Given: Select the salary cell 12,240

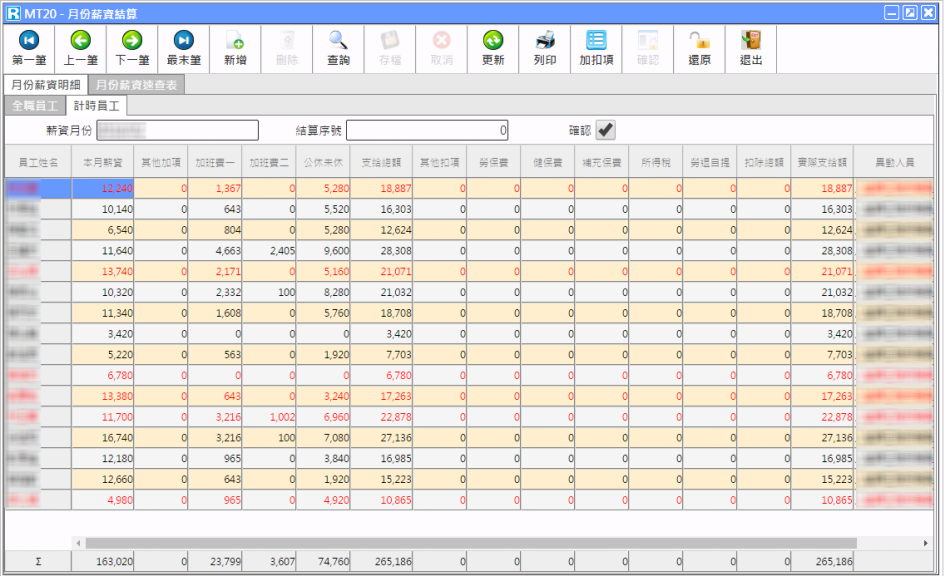Looking at the screenshot, I should point(102,188).
